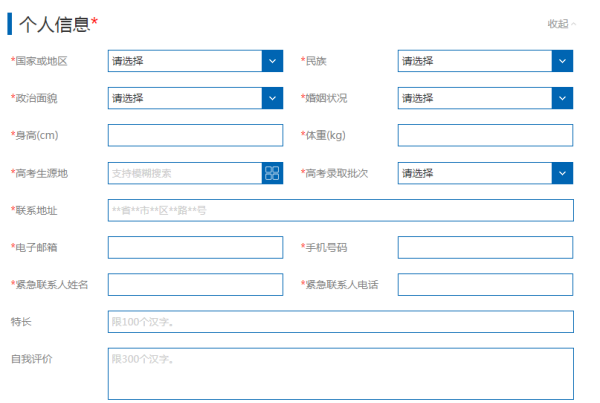Click the 紧急联系人姓名 input field
Viewport: 600px width, 403px height.
(195, 285)
